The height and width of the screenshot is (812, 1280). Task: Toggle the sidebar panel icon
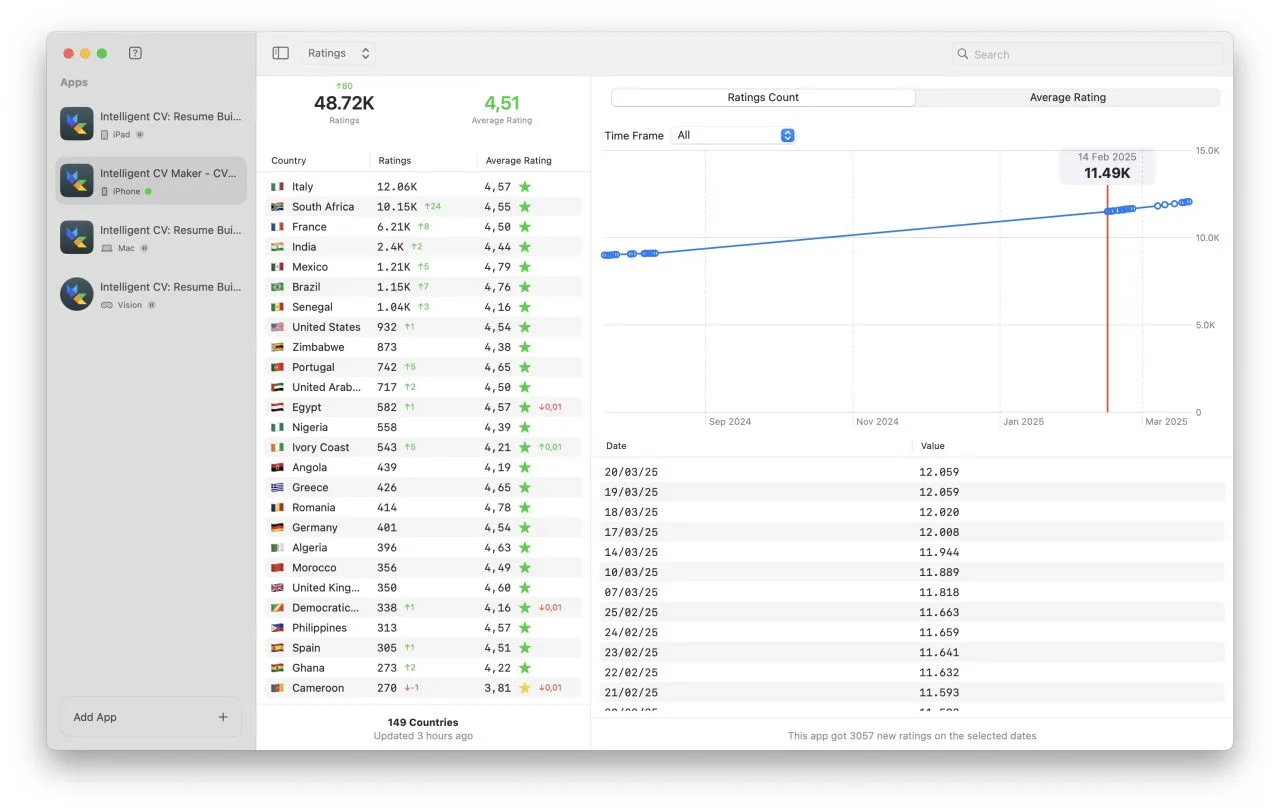point(281,53)
